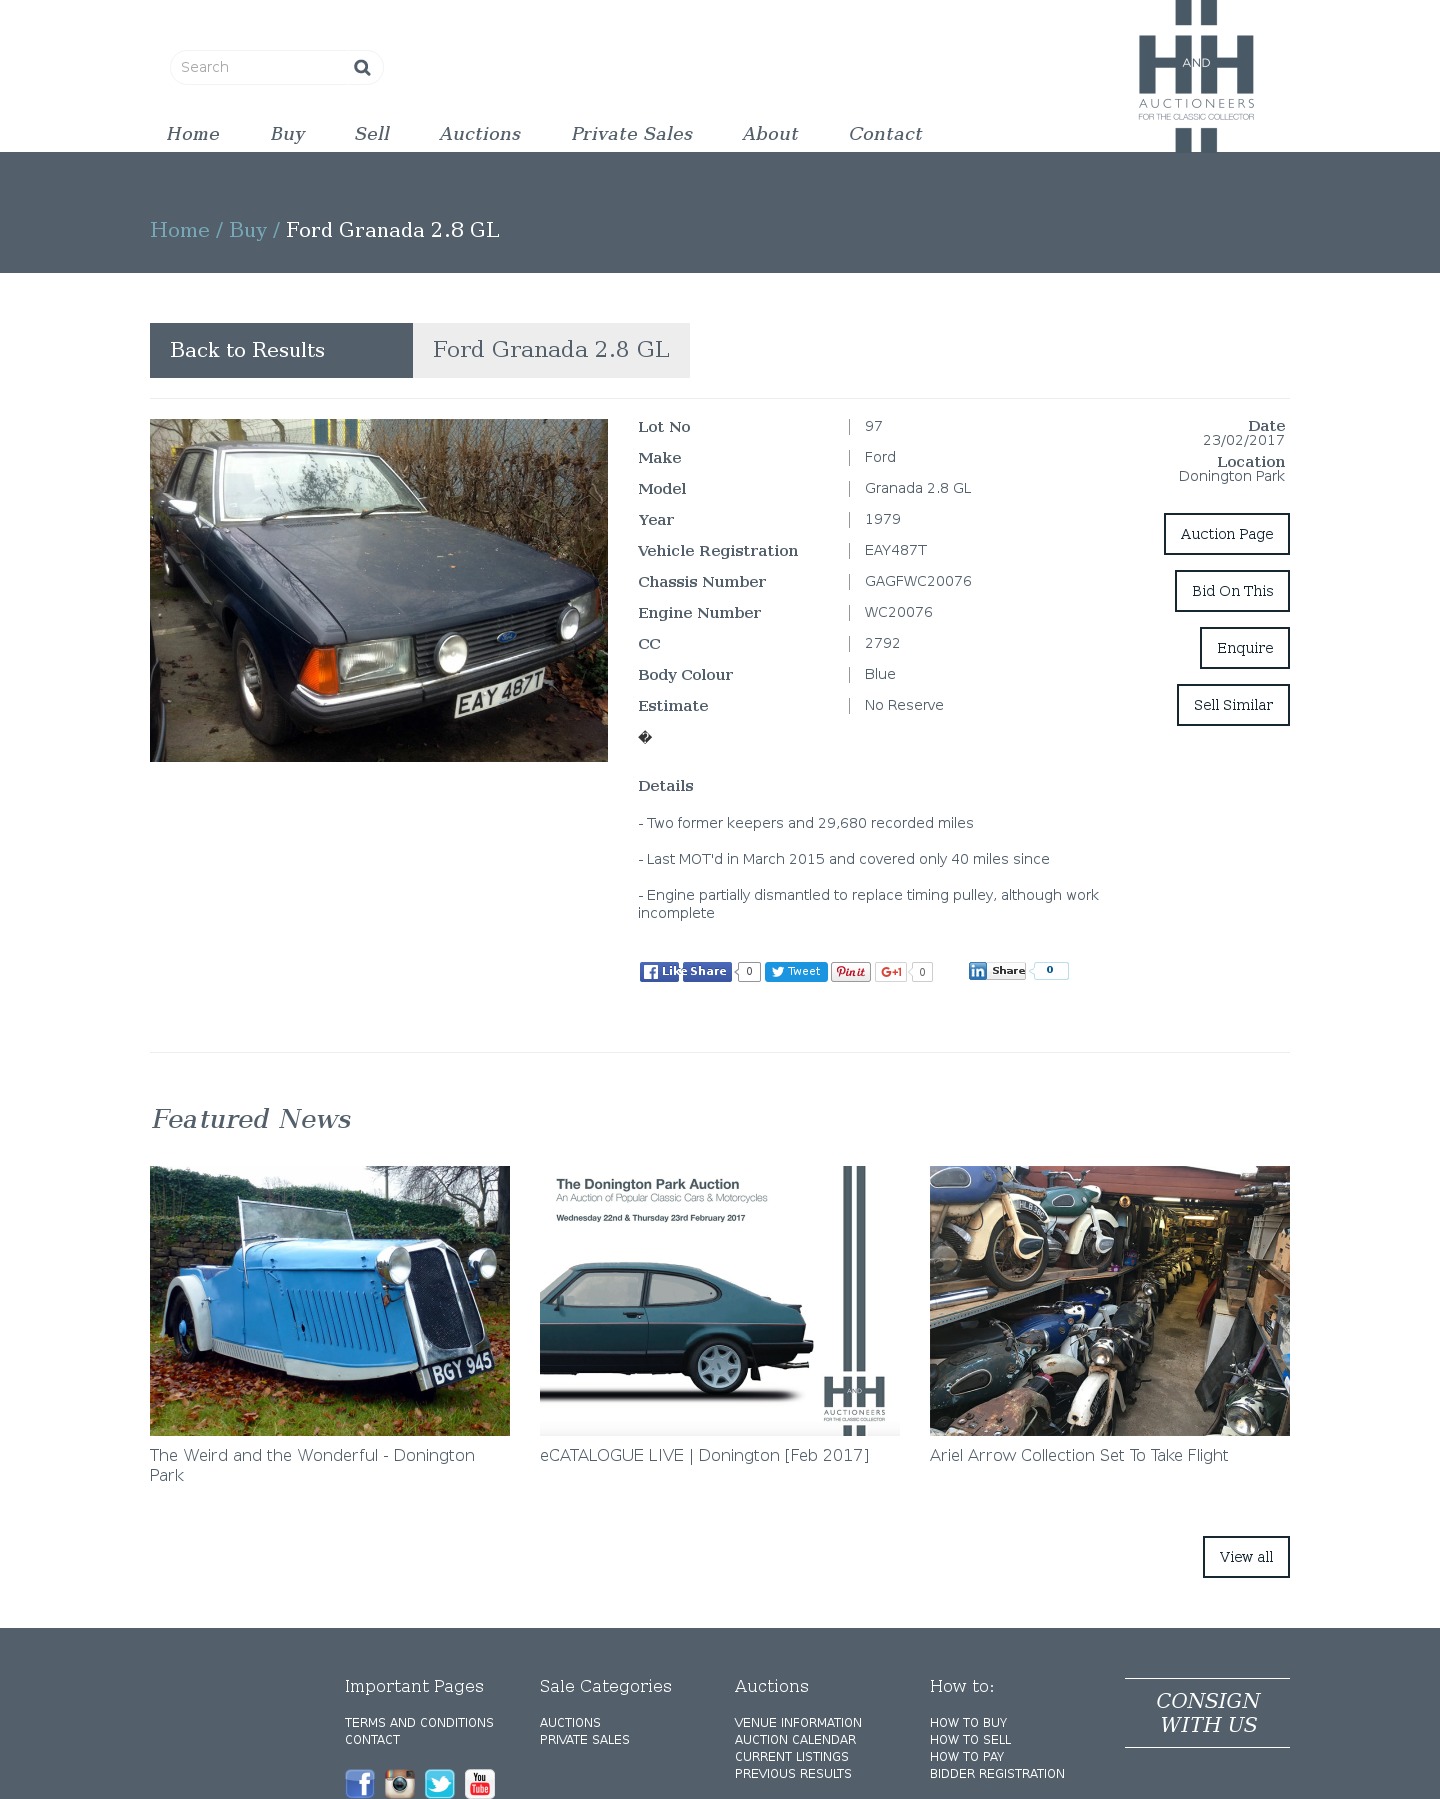The image size is (1440, 1799).
Task: Open Current Listings footer link
Action: coord(791,1757)
